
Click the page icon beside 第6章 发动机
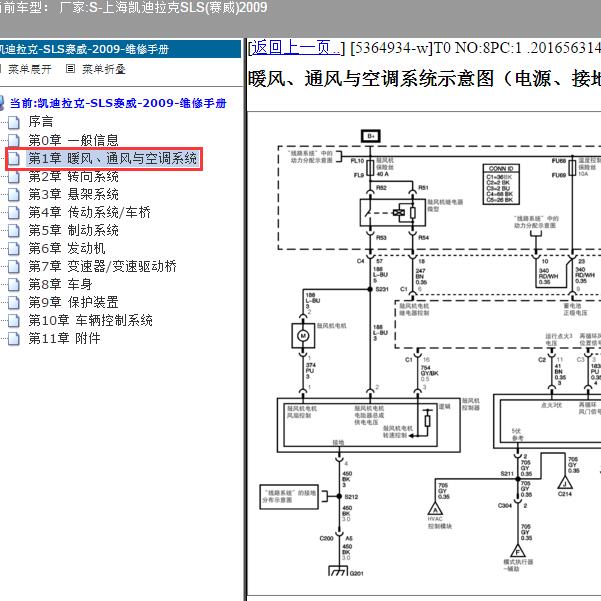coord(14,249)
